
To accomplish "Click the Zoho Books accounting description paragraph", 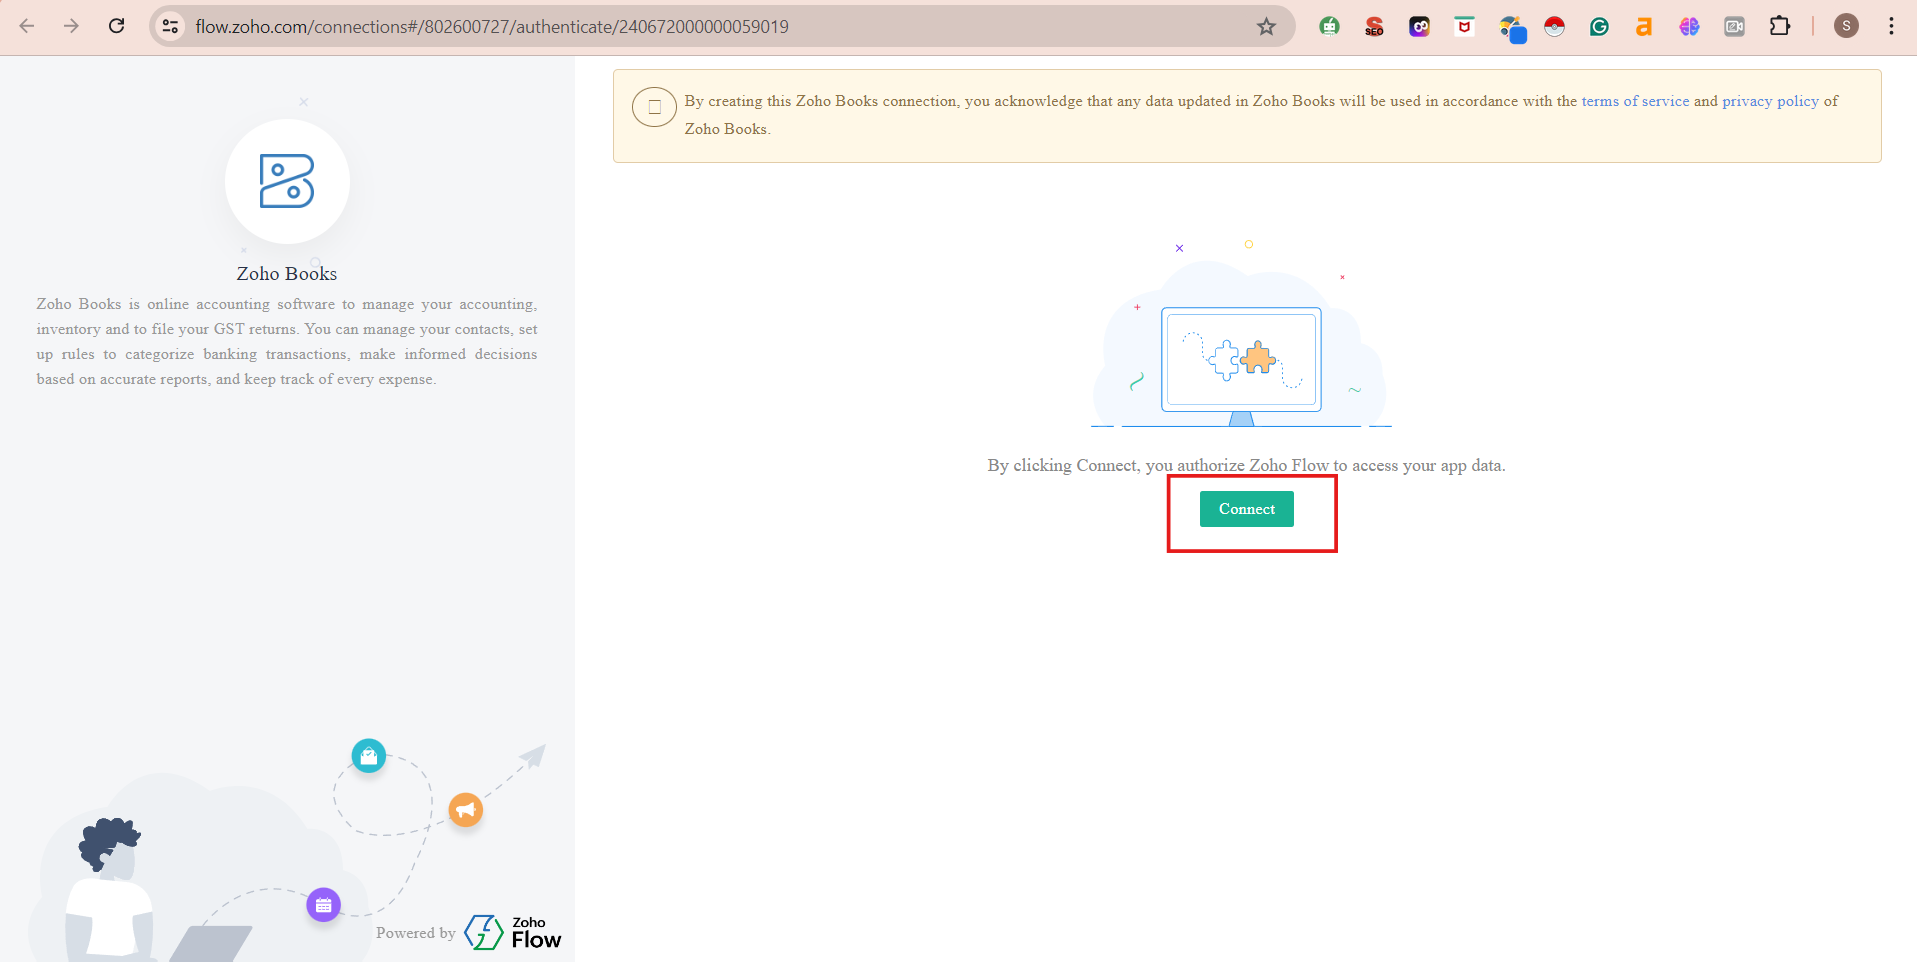I will click(x=287, y=341).
